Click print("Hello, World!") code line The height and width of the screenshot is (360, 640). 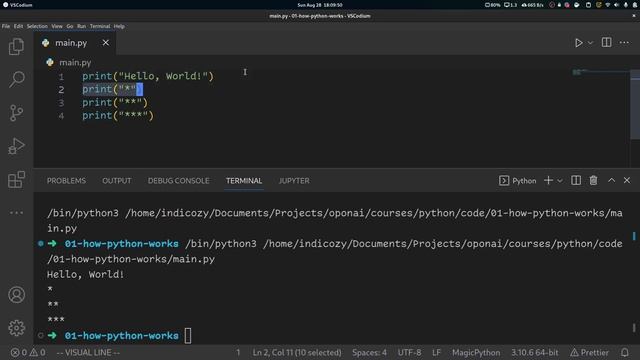click(x=148, y=76)
